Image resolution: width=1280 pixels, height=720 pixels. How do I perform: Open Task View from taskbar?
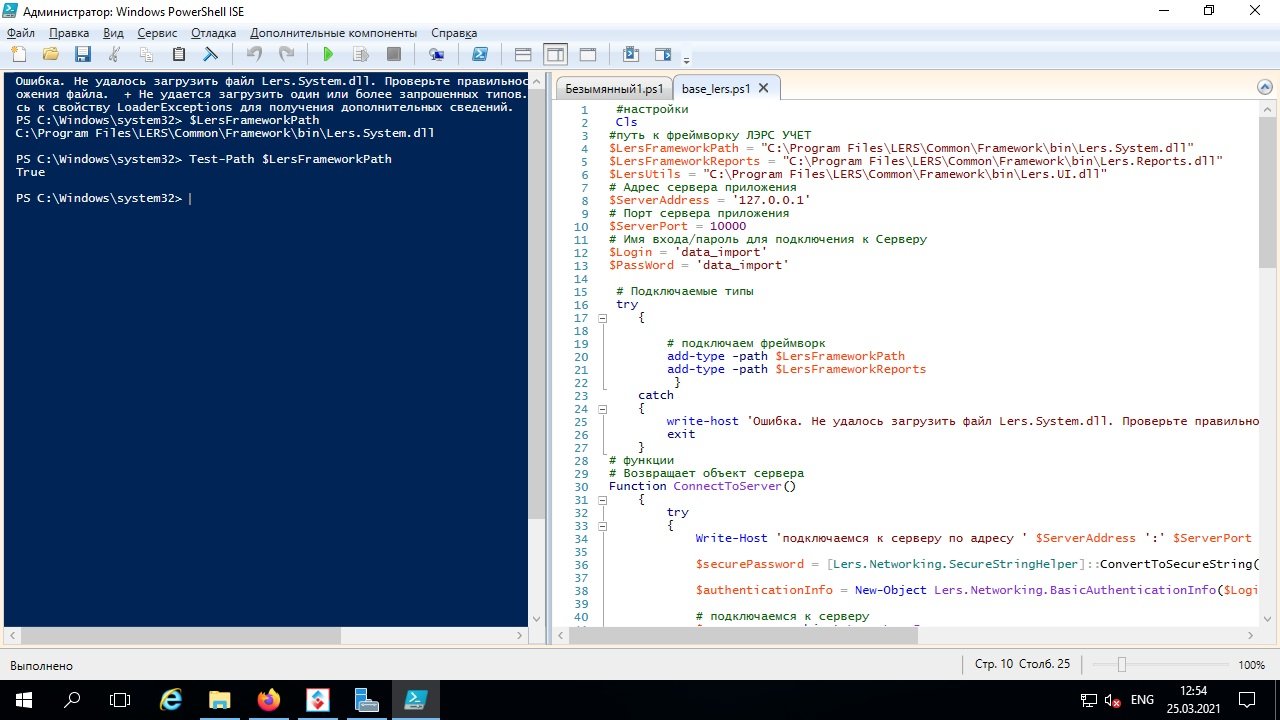(x=120, y=700)
